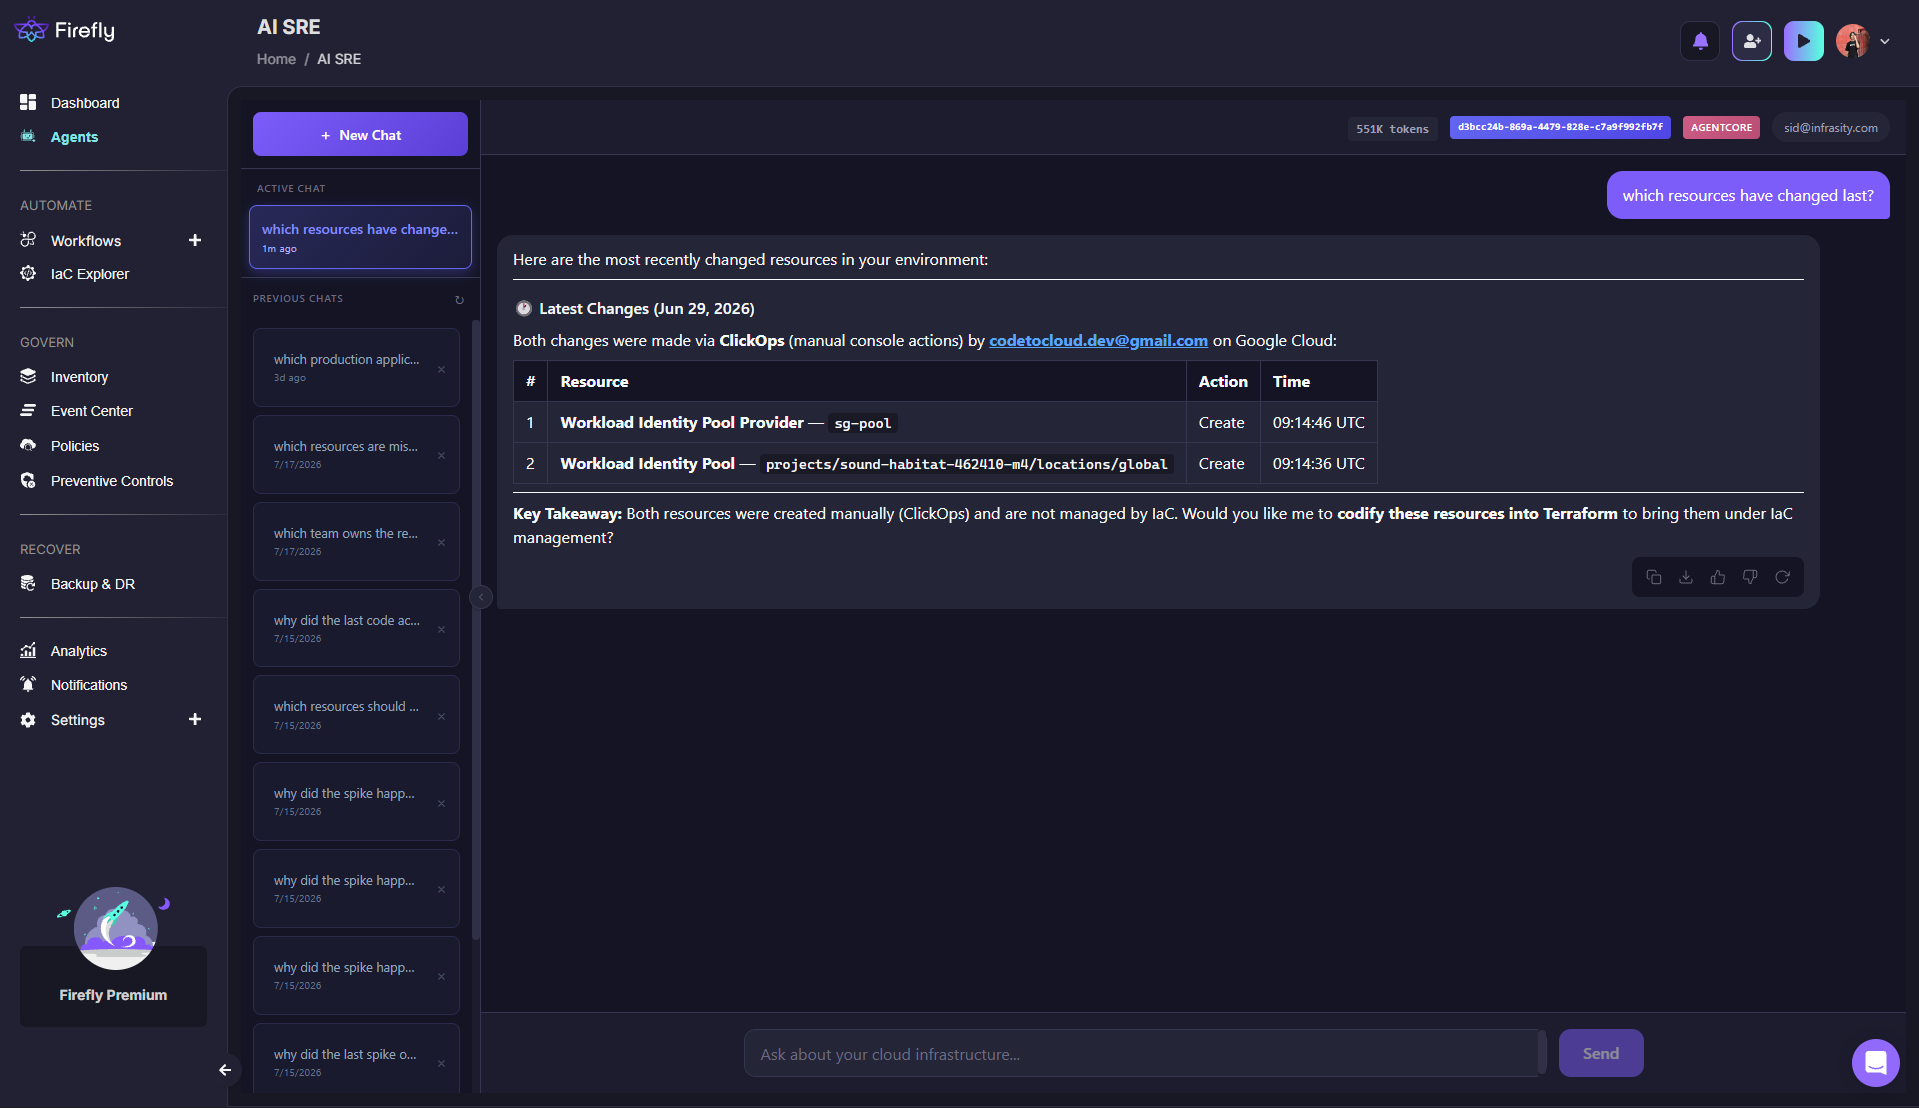Delete chat 'why did the last code ac...'
Screen dimensions: 1919x1108
point(441,629)
